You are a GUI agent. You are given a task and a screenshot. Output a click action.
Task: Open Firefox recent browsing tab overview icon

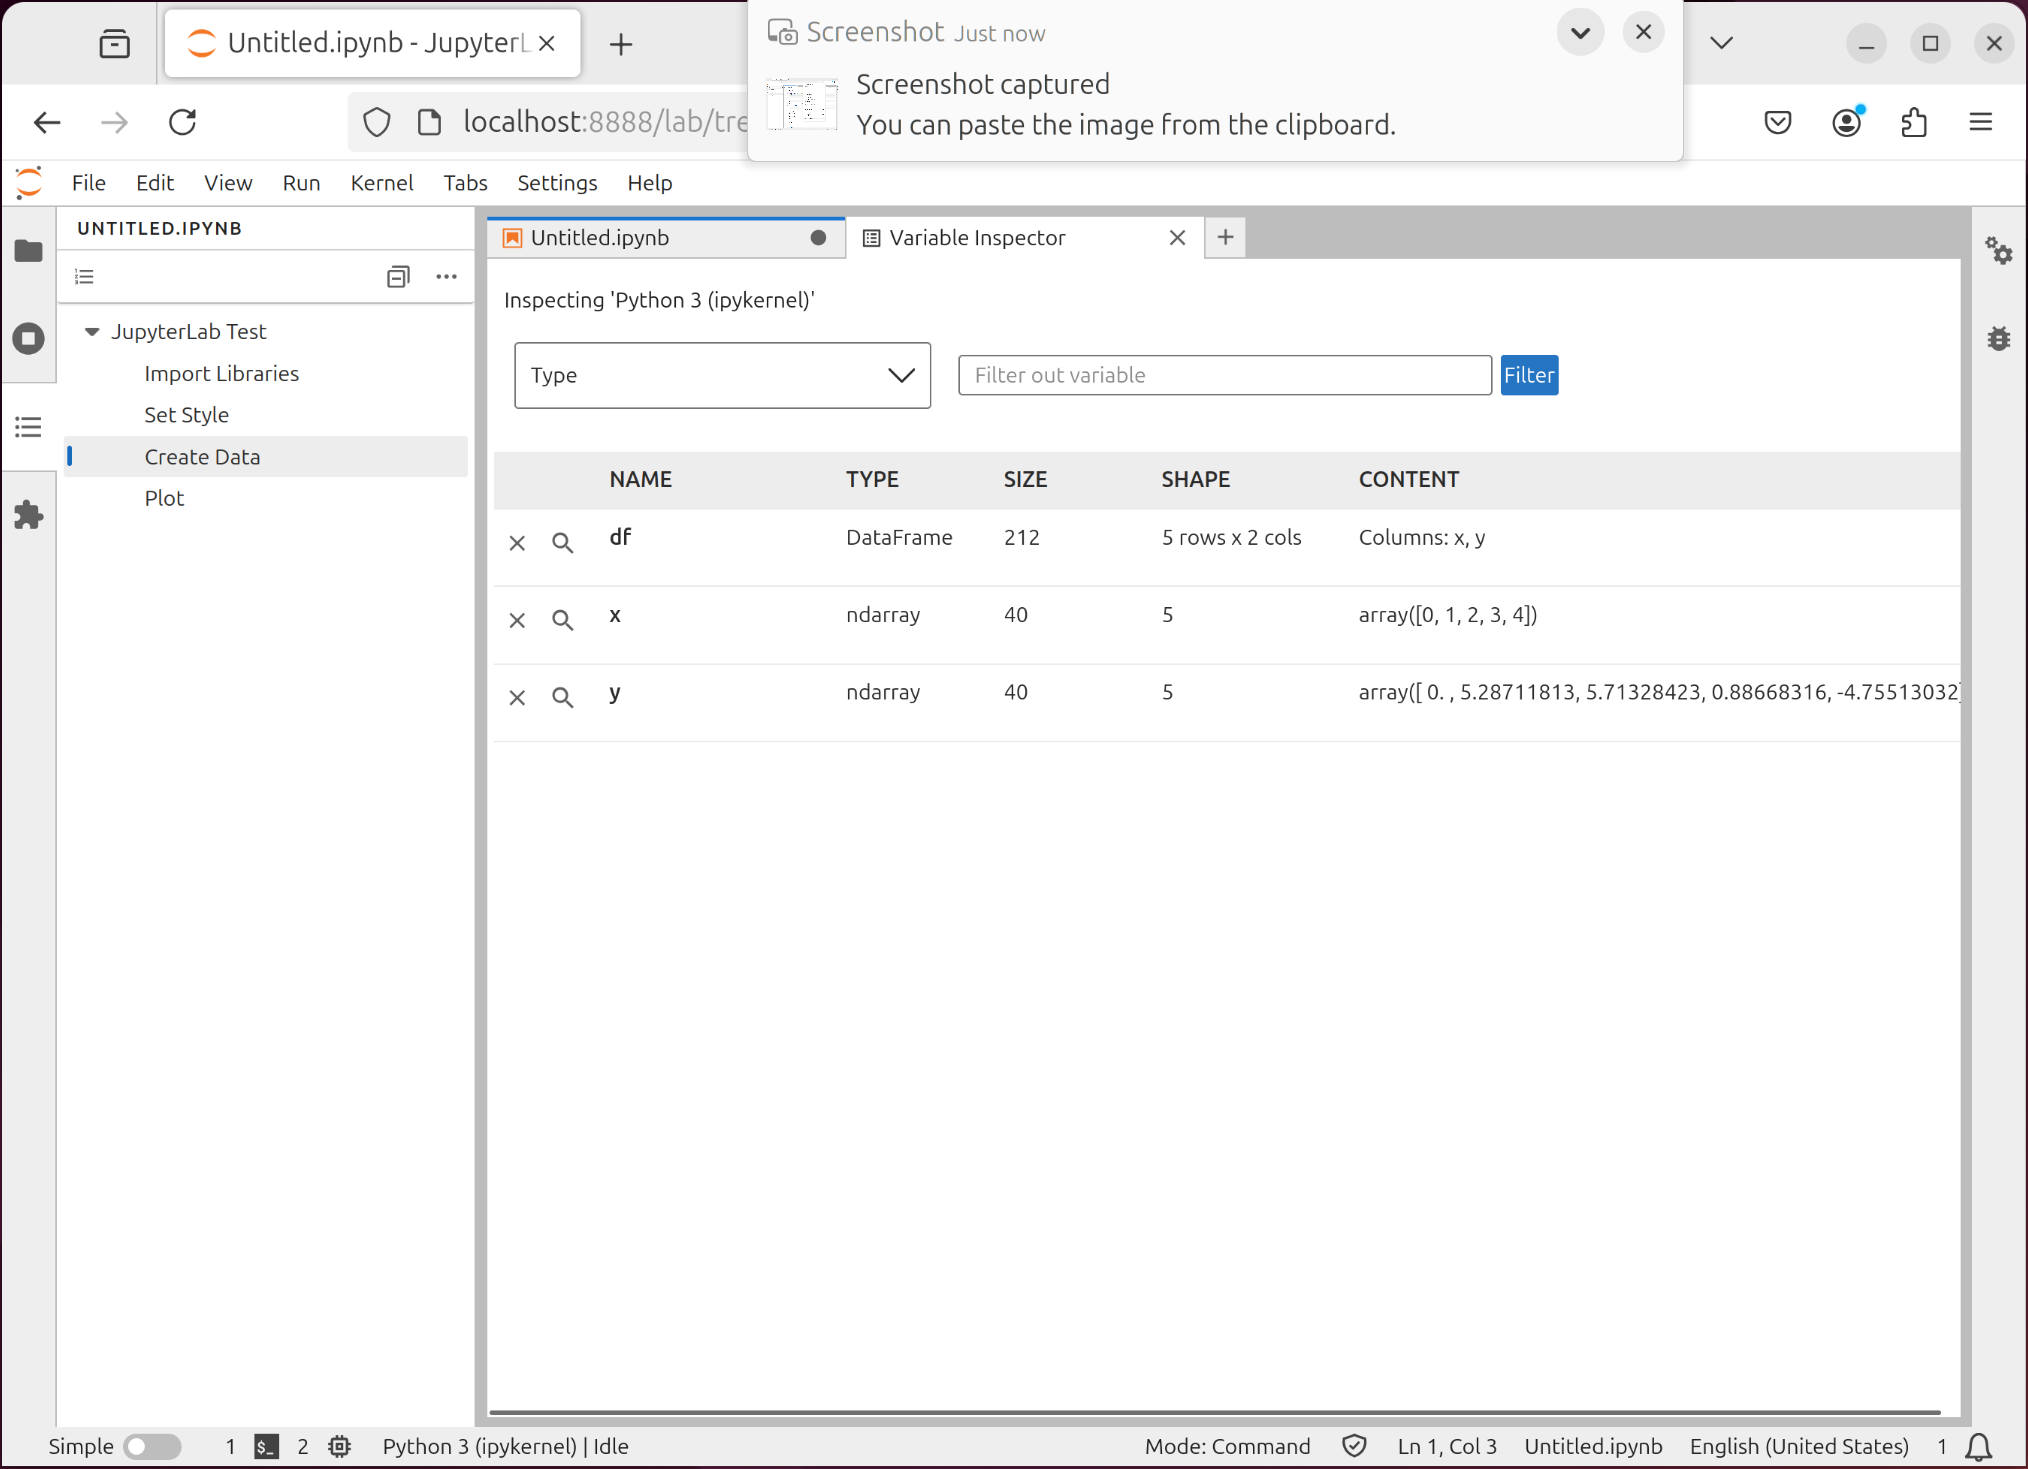[x=114, y=44]
